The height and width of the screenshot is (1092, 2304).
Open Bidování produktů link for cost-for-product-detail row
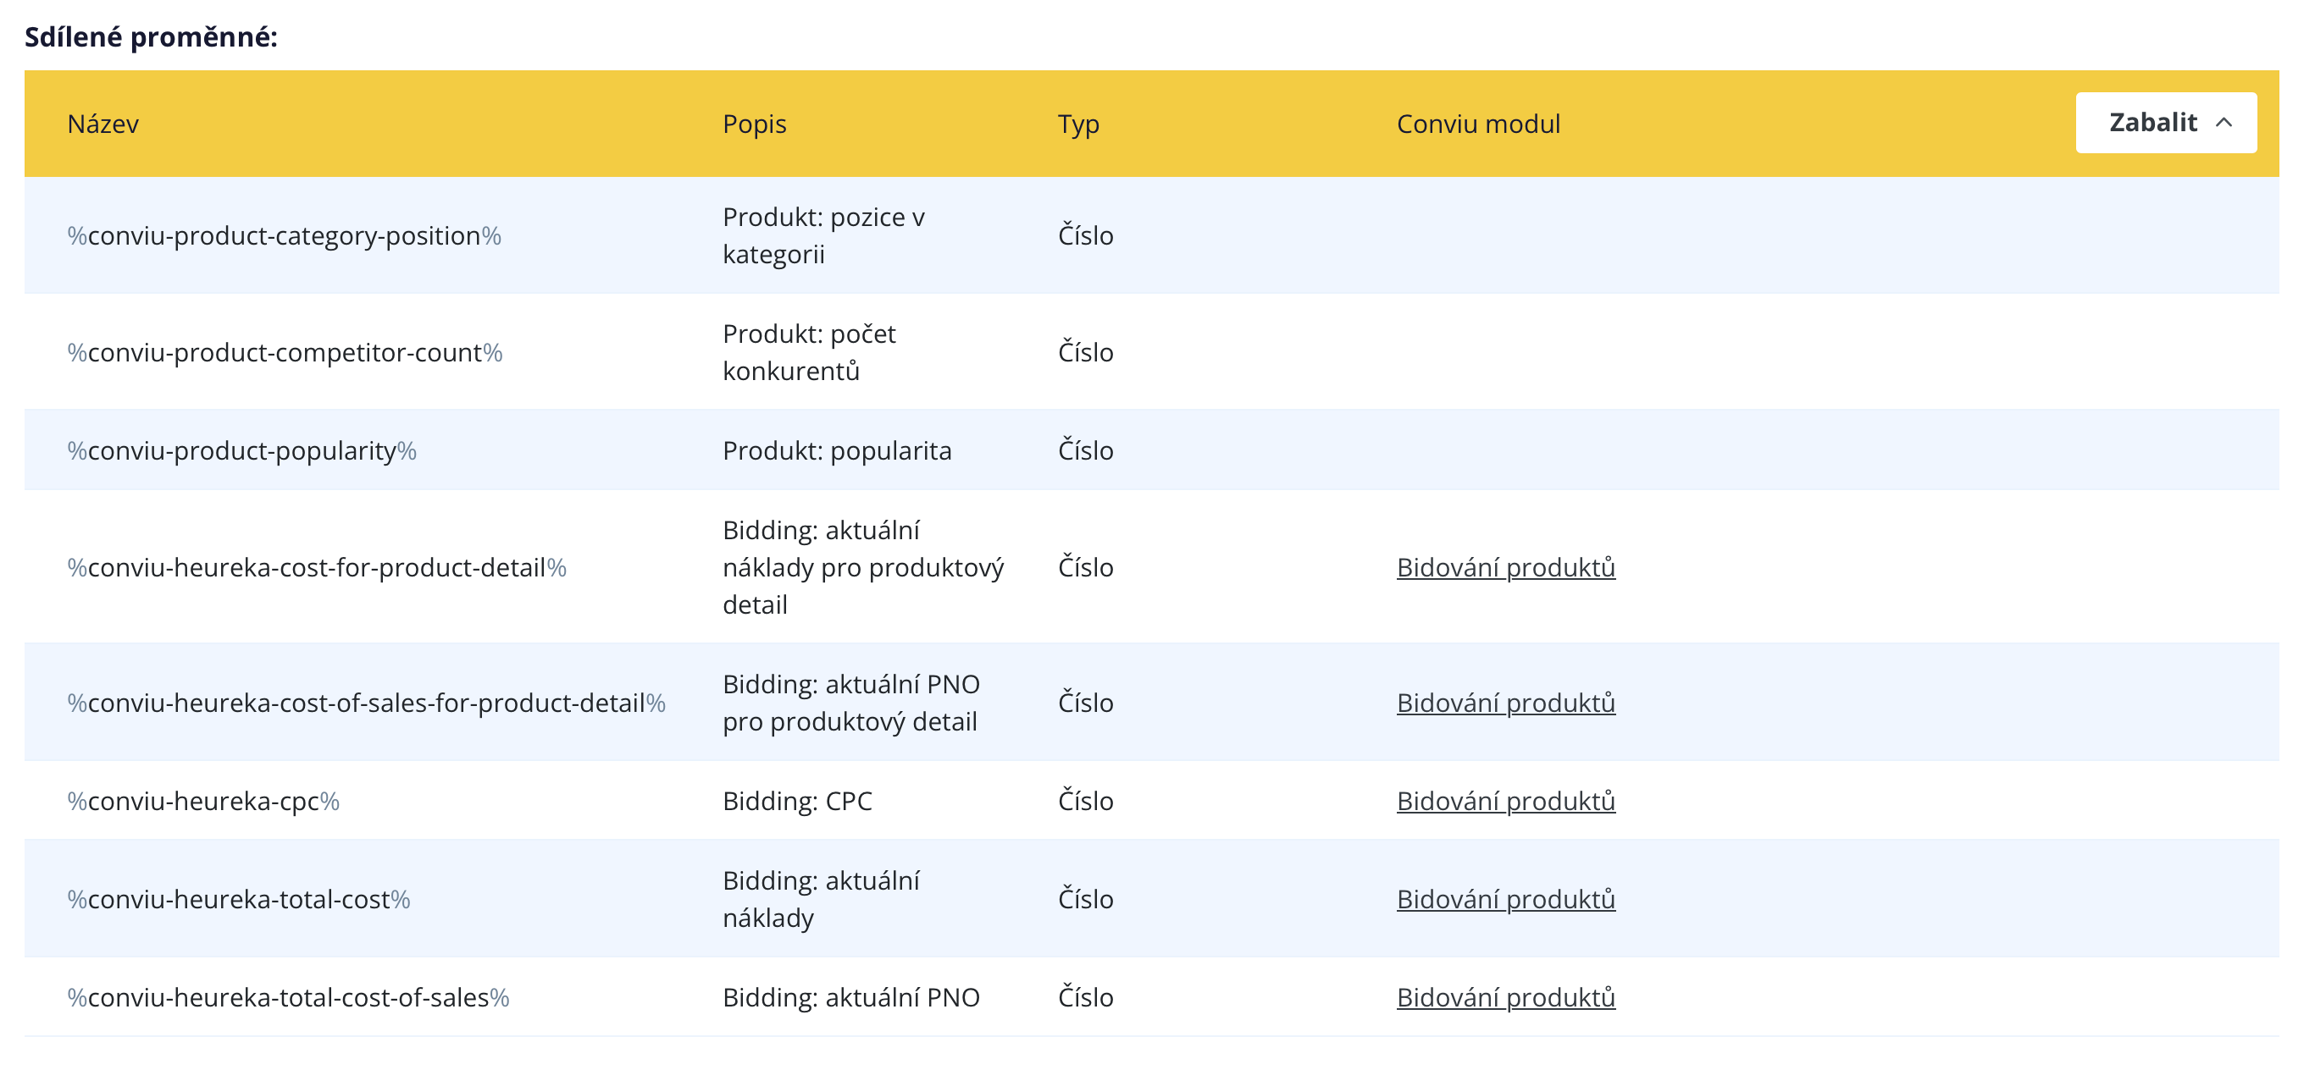[x=1505, y=567]
